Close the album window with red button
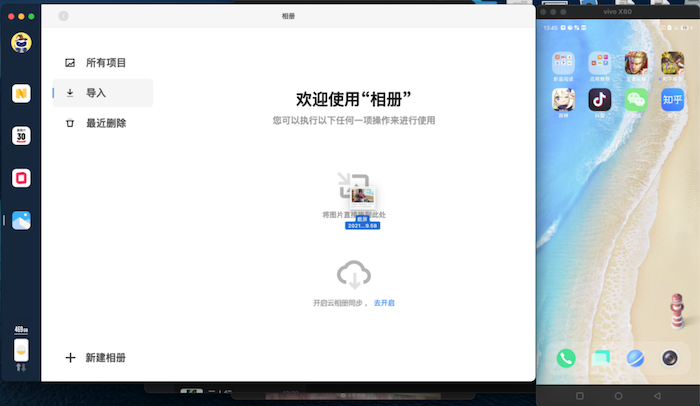This screenshot has width=700, height=406. [11, 17]
